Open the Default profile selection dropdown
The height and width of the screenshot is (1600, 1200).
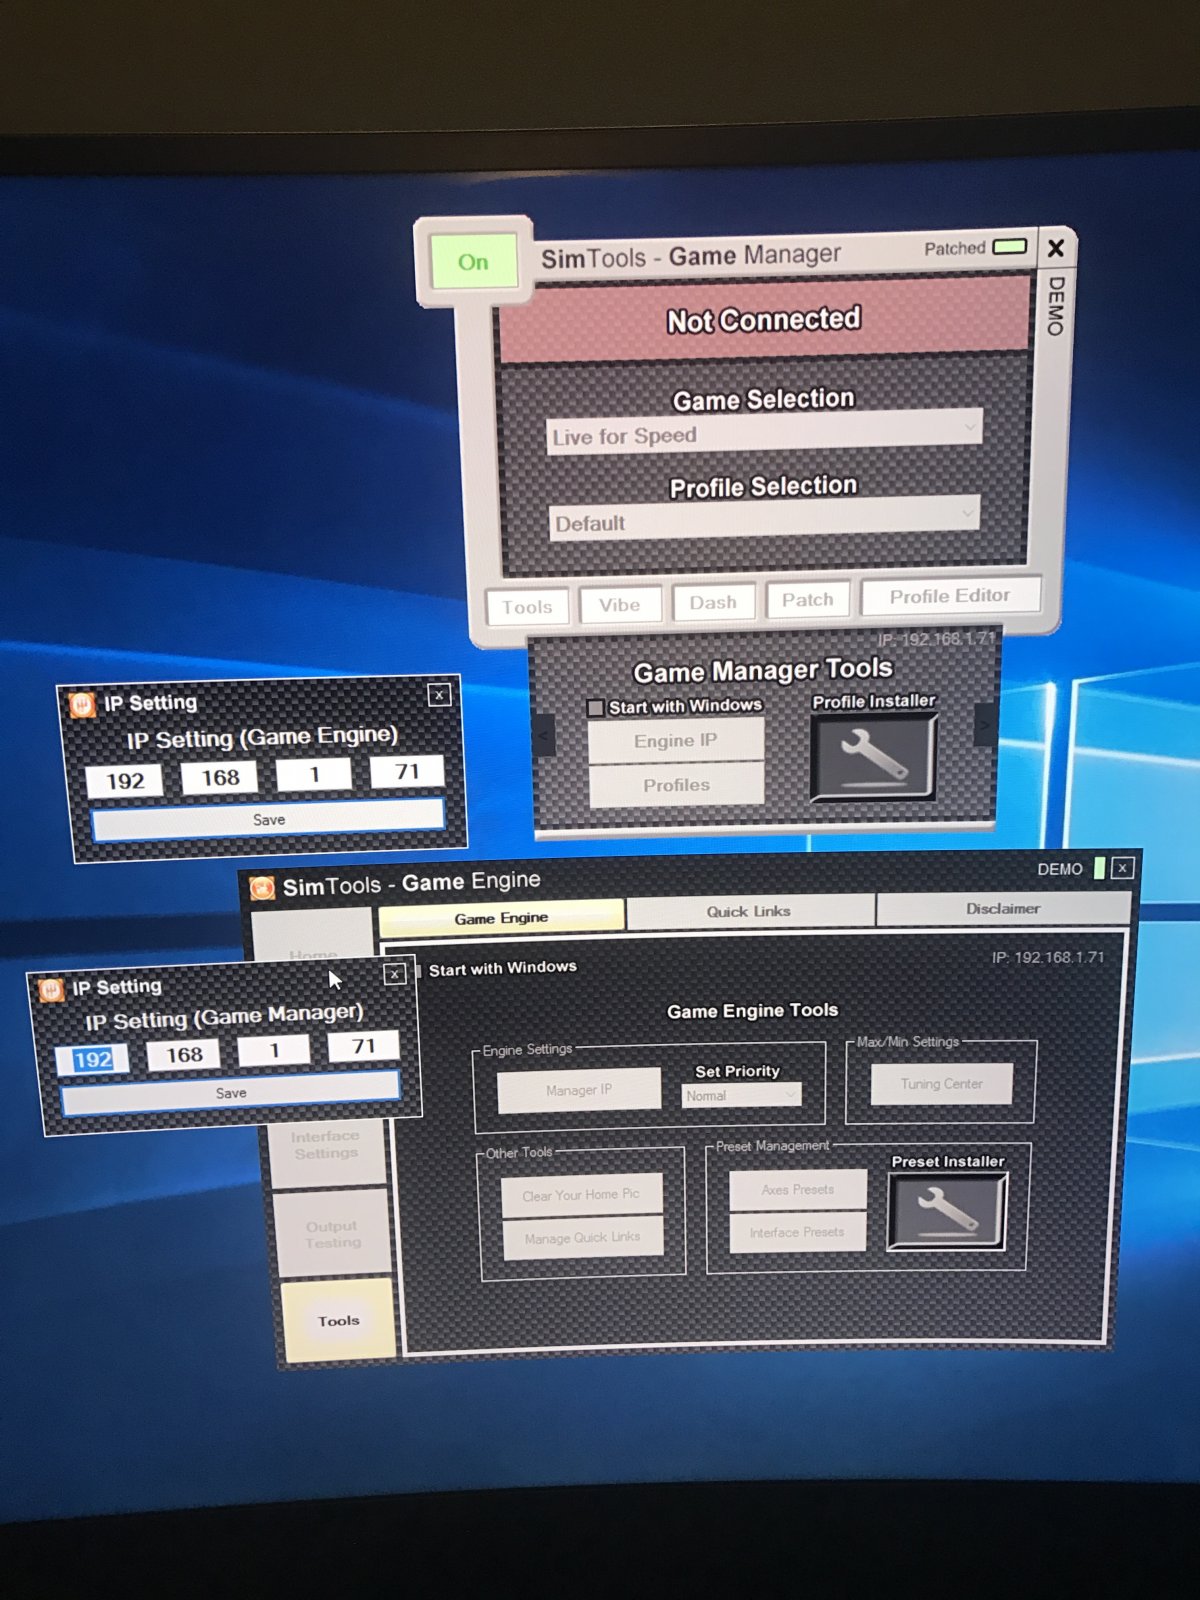(764, 520)
